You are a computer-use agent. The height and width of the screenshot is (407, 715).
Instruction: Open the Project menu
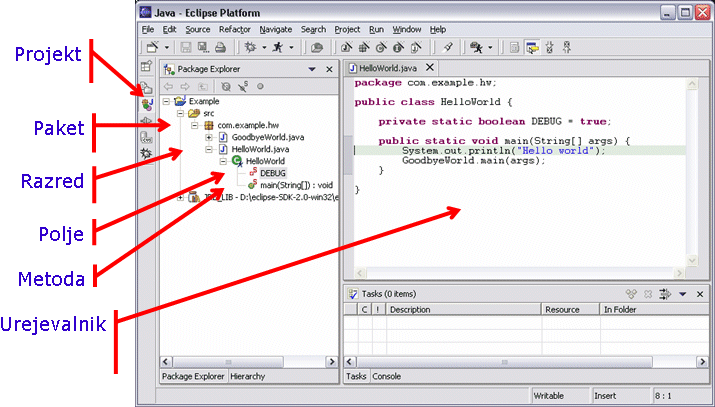click(347, 30)
